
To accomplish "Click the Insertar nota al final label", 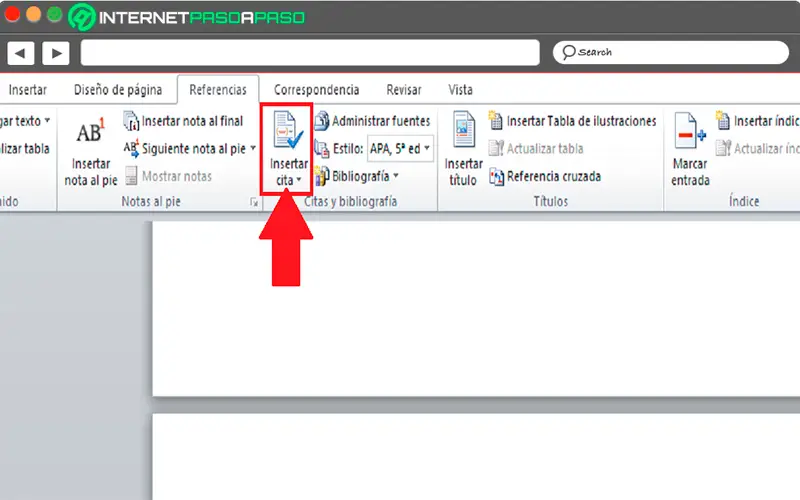I will [x=192, y=121].
